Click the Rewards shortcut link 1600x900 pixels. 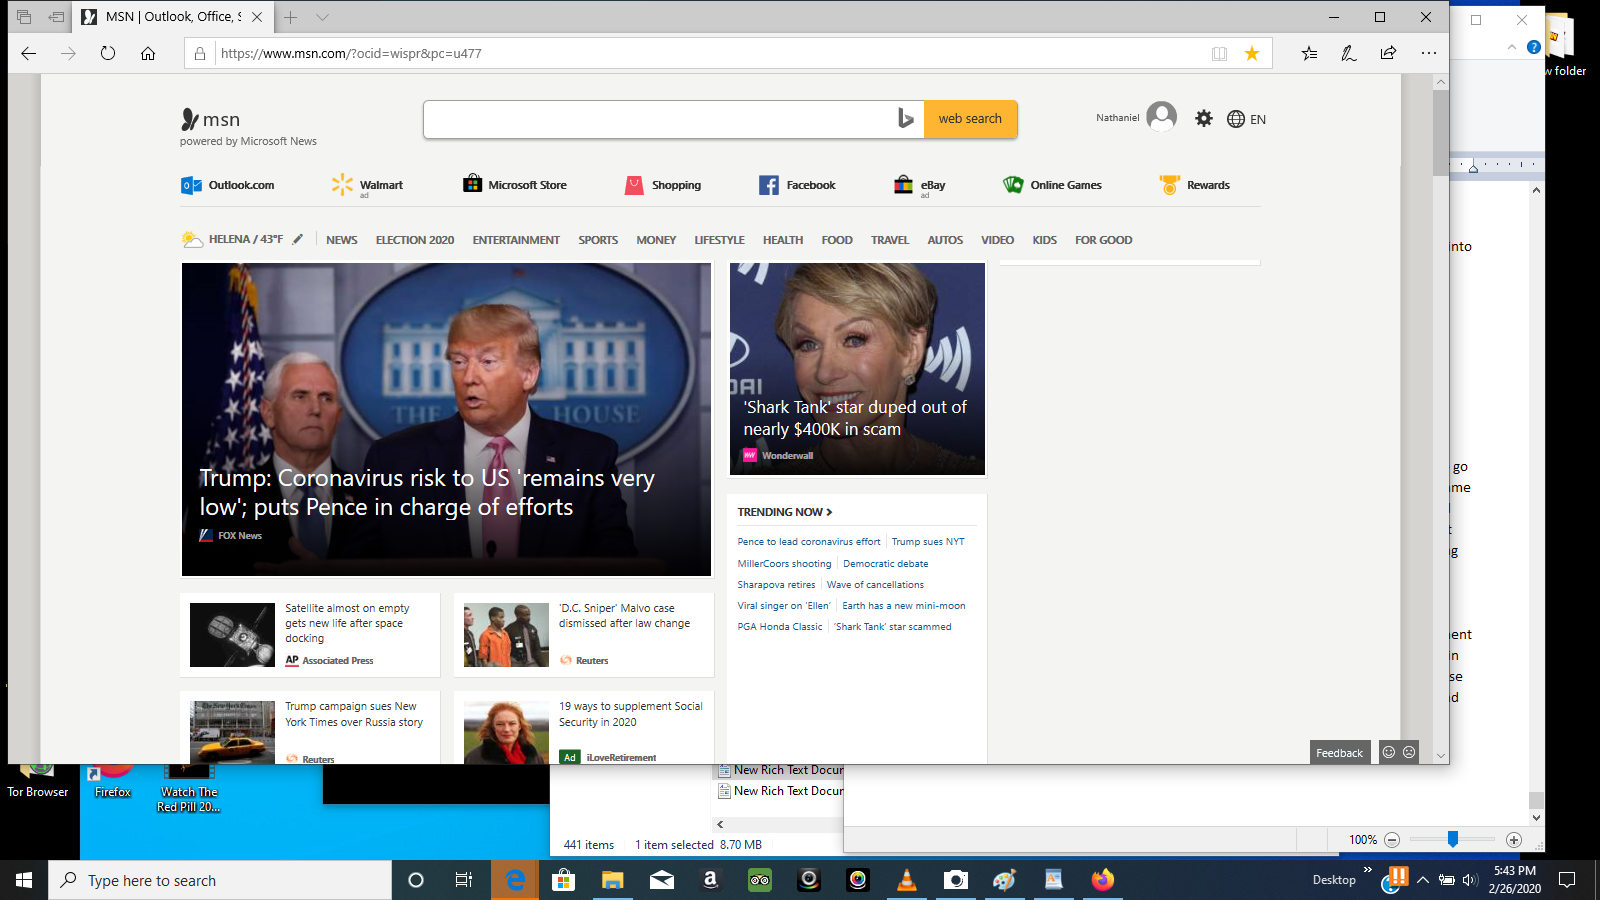pyautogui.click(x=1195, y=185)
